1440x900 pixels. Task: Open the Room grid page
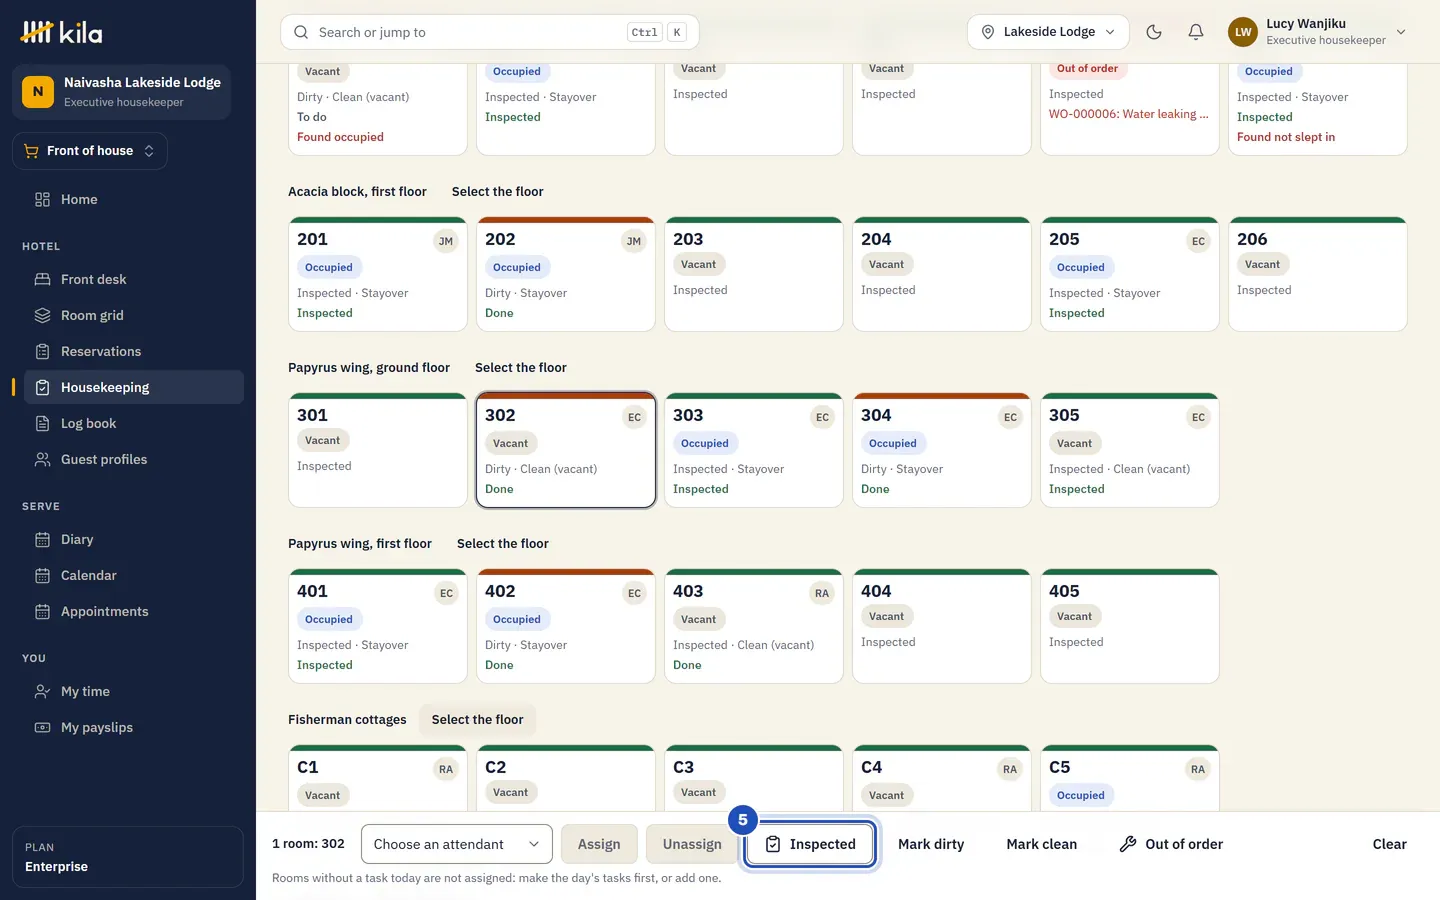134,315
